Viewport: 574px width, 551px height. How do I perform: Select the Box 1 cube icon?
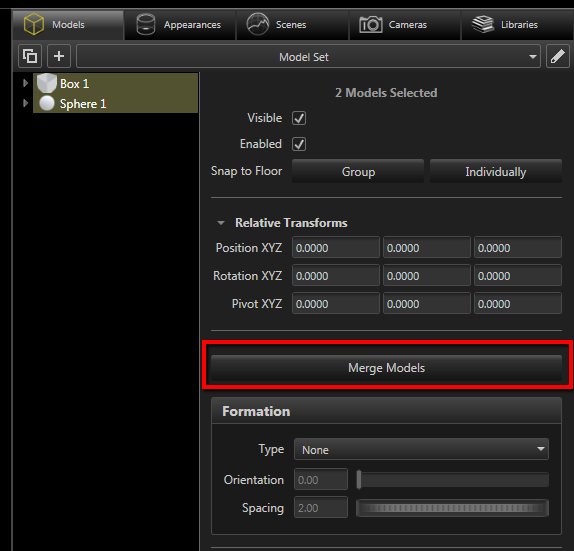pos(47,83)
